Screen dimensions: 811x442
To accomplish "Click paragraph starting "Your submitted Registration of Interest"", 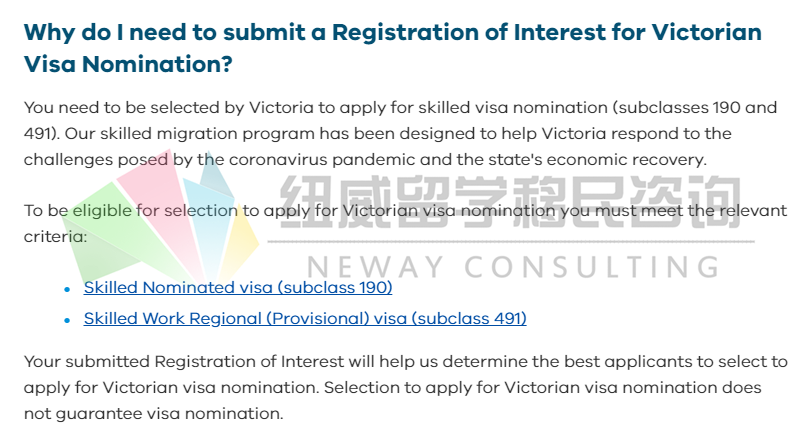I will [x=406, y=388].
